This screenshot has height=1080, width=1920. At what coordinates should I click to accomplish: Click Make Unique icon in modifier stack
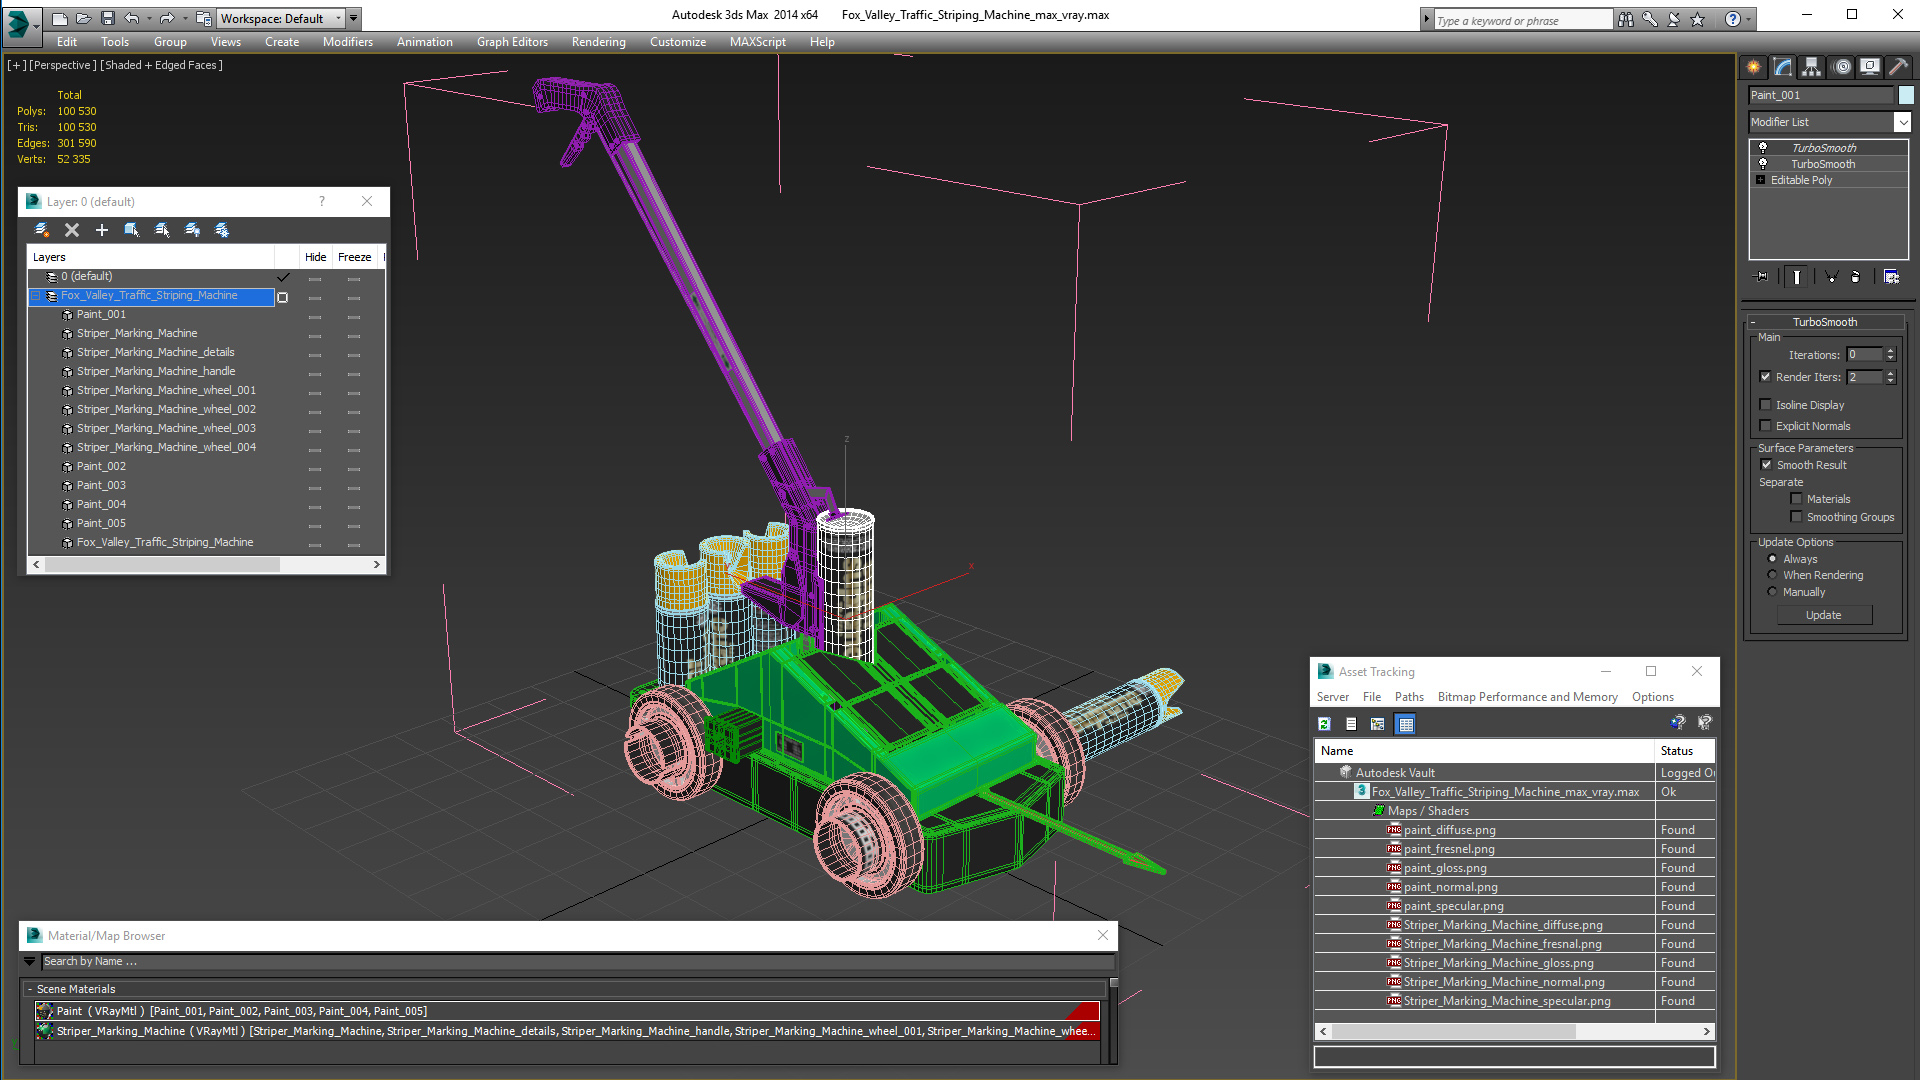tap(1832, 277)
